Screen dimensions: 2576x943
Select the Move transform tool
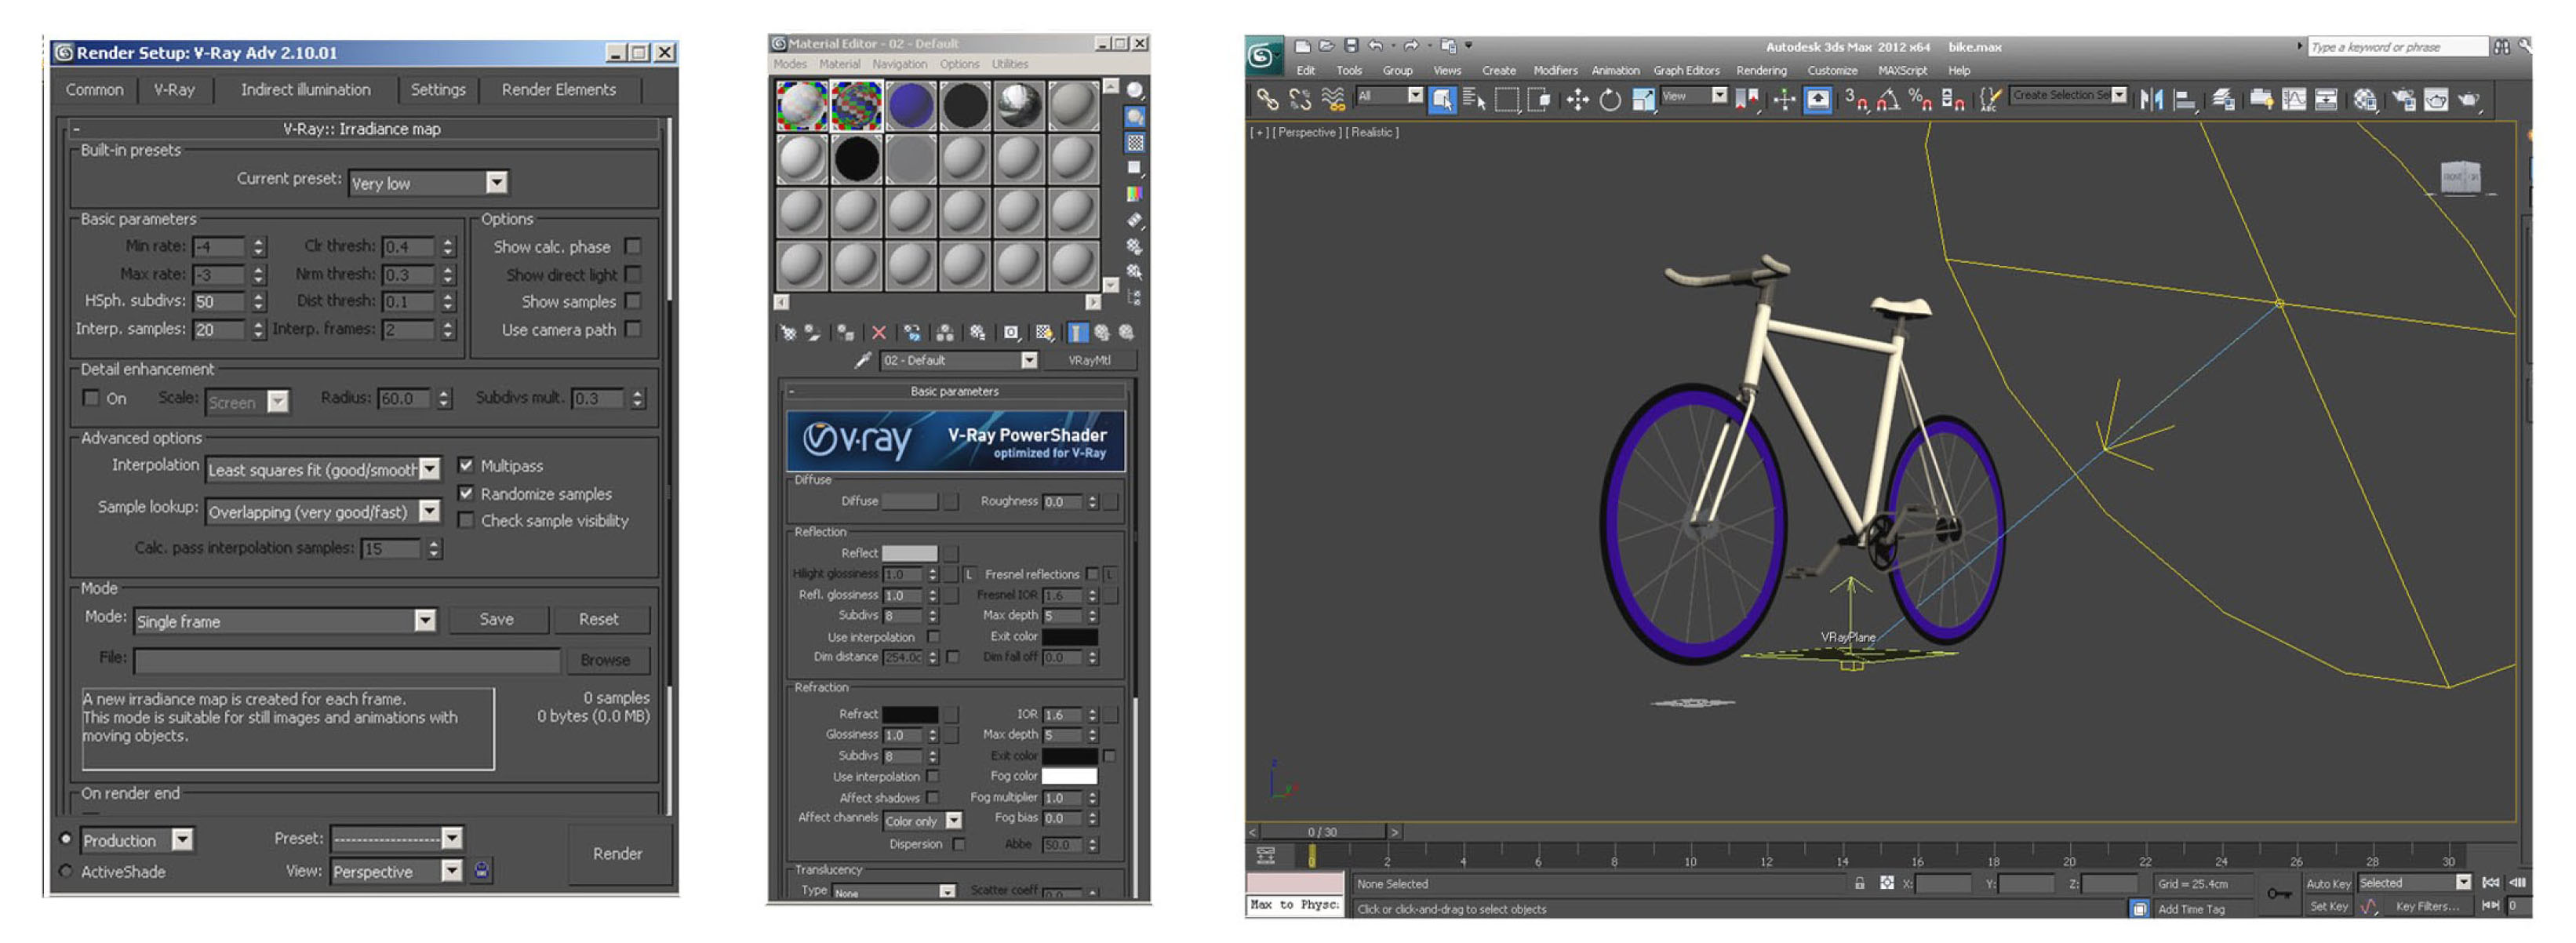pyautogui.click(x=1577, y=99)
